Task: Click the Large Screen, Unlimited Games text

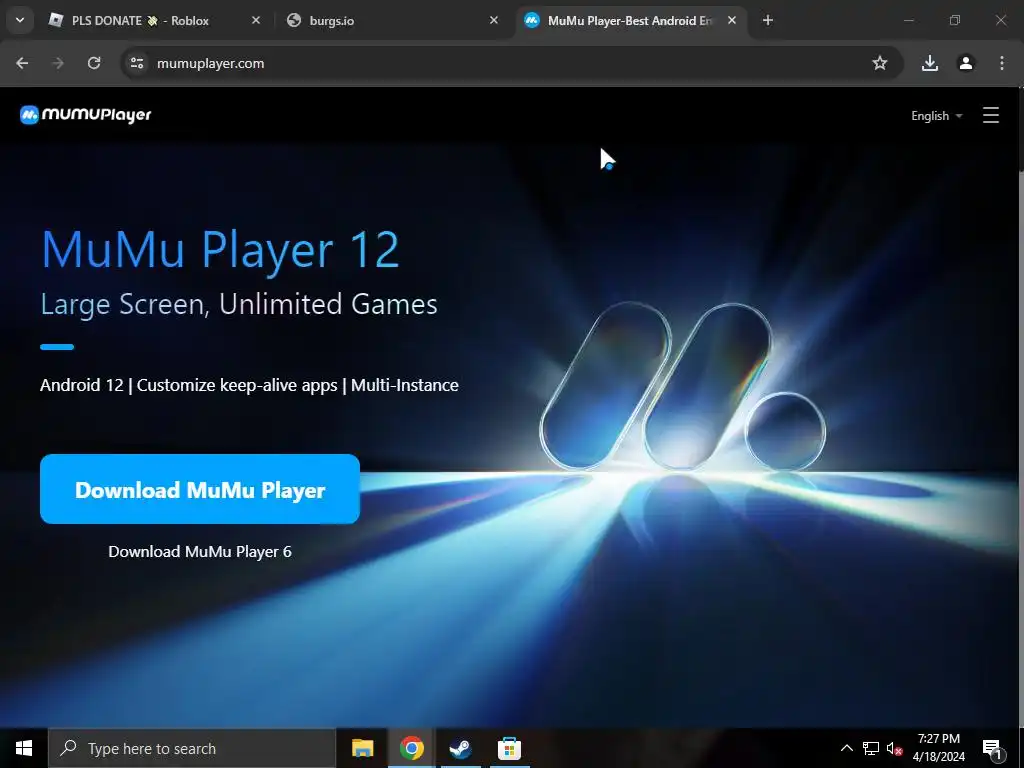Action: pos(239,304)
